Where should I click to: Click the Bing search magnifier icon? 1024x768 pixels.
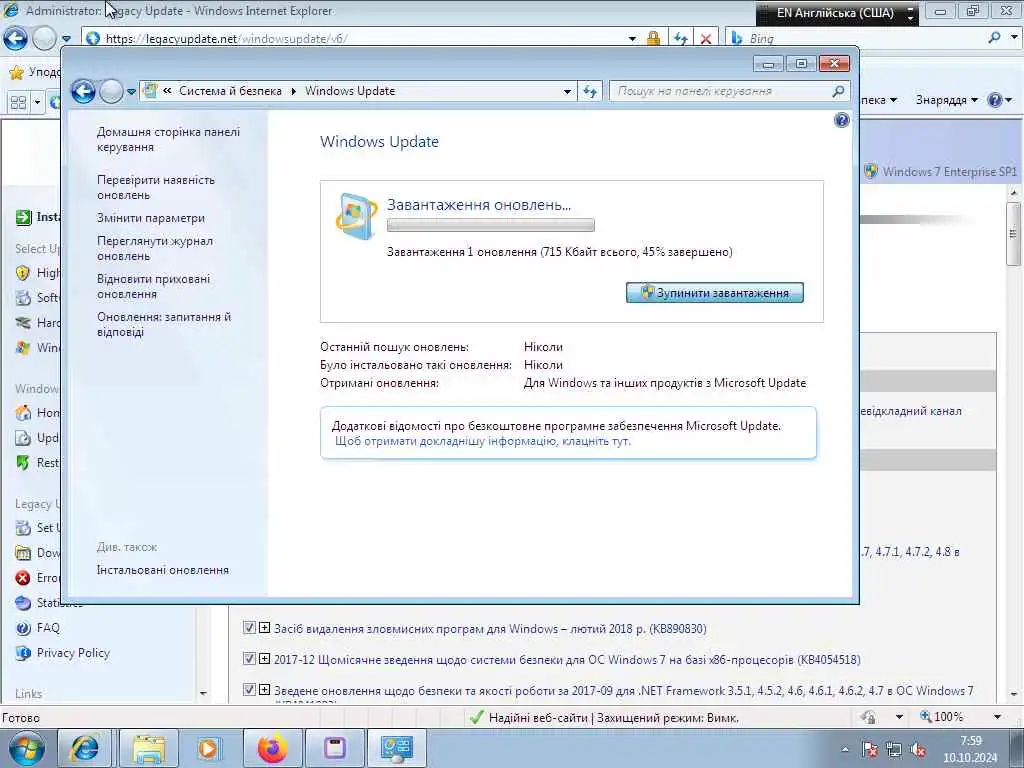pyautogui.click(x=994, y=38)
